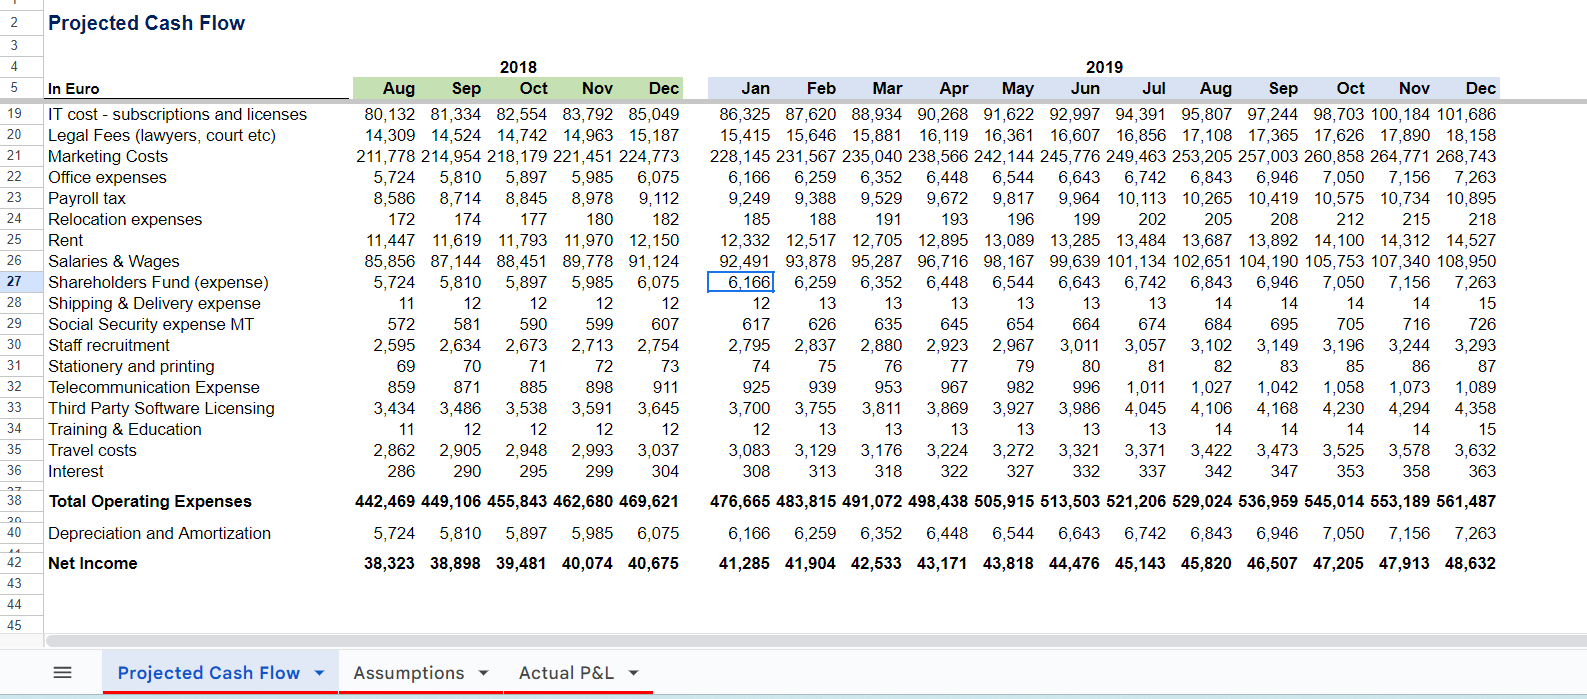
Task: Select the 'In Euro' cell
Action: coord(74,89)
